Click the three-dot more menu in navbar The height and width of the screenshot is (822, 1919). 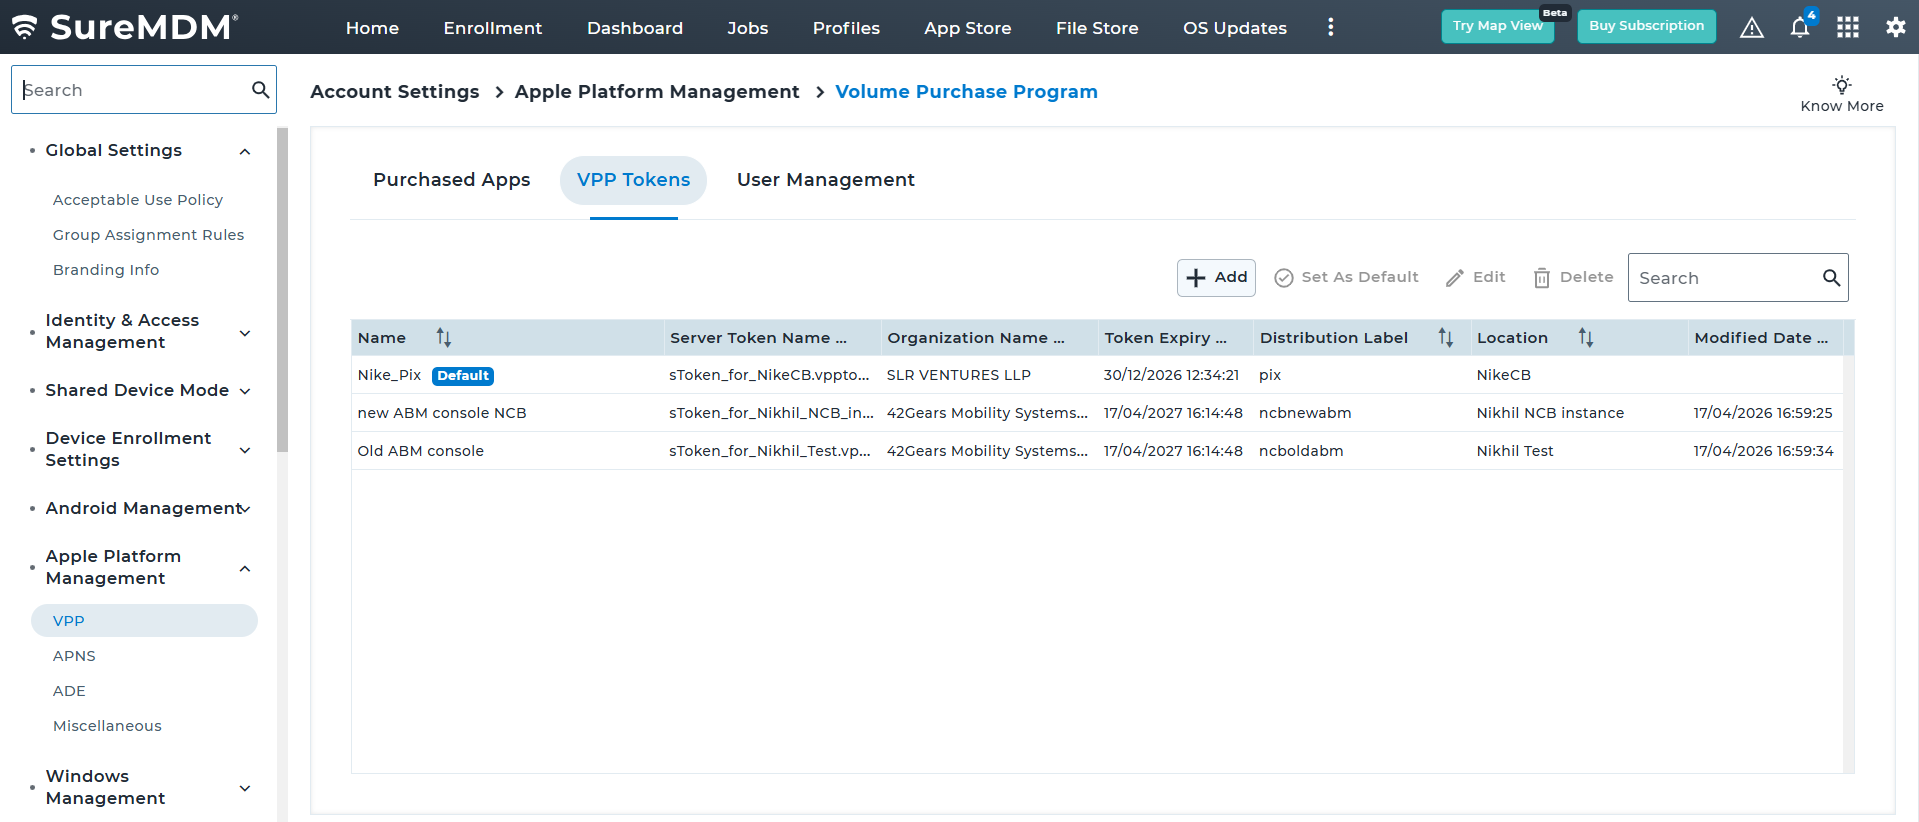click(1330, 28)
